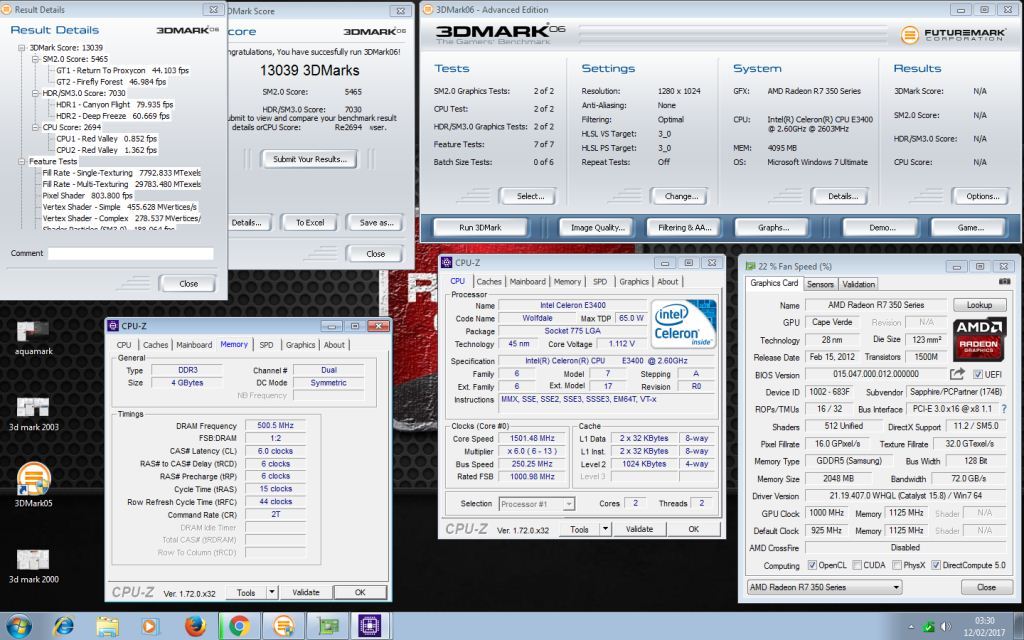Show hidden system tray icons
This screenshot has width=1024, height=640.
[910, 627]
